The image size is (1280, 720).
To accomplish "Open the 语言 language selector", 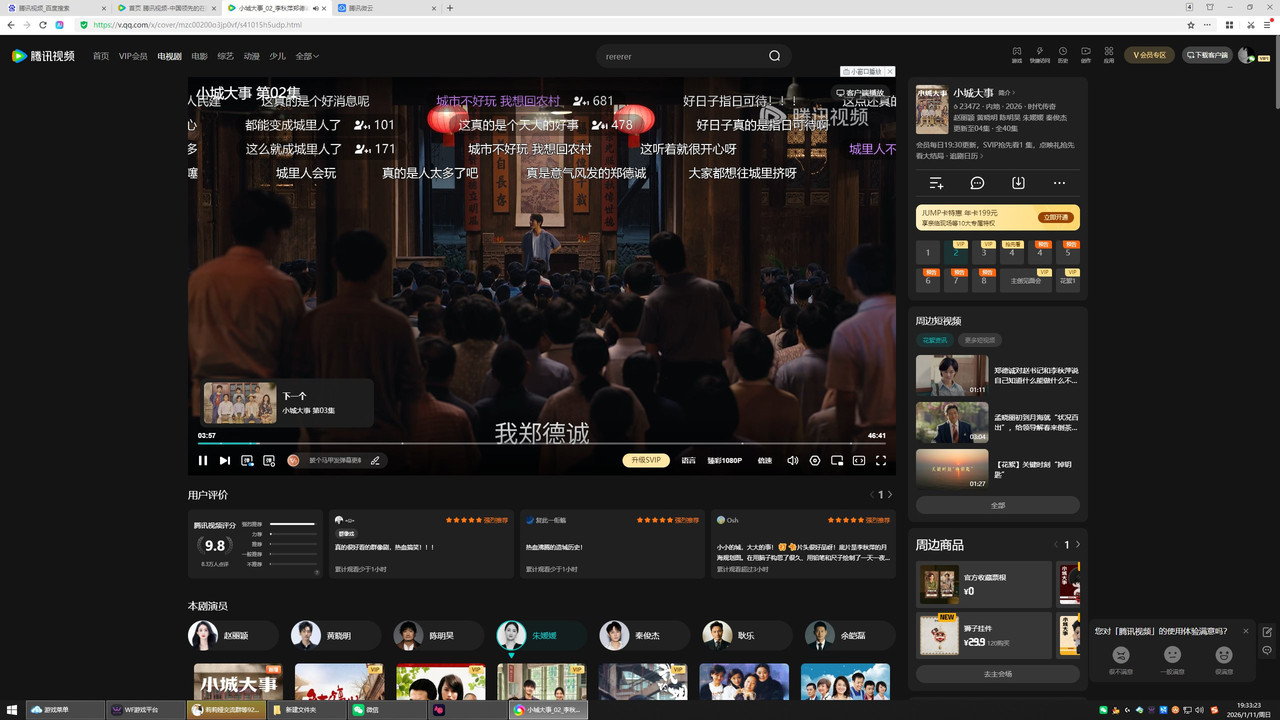I will coord(688,460).
